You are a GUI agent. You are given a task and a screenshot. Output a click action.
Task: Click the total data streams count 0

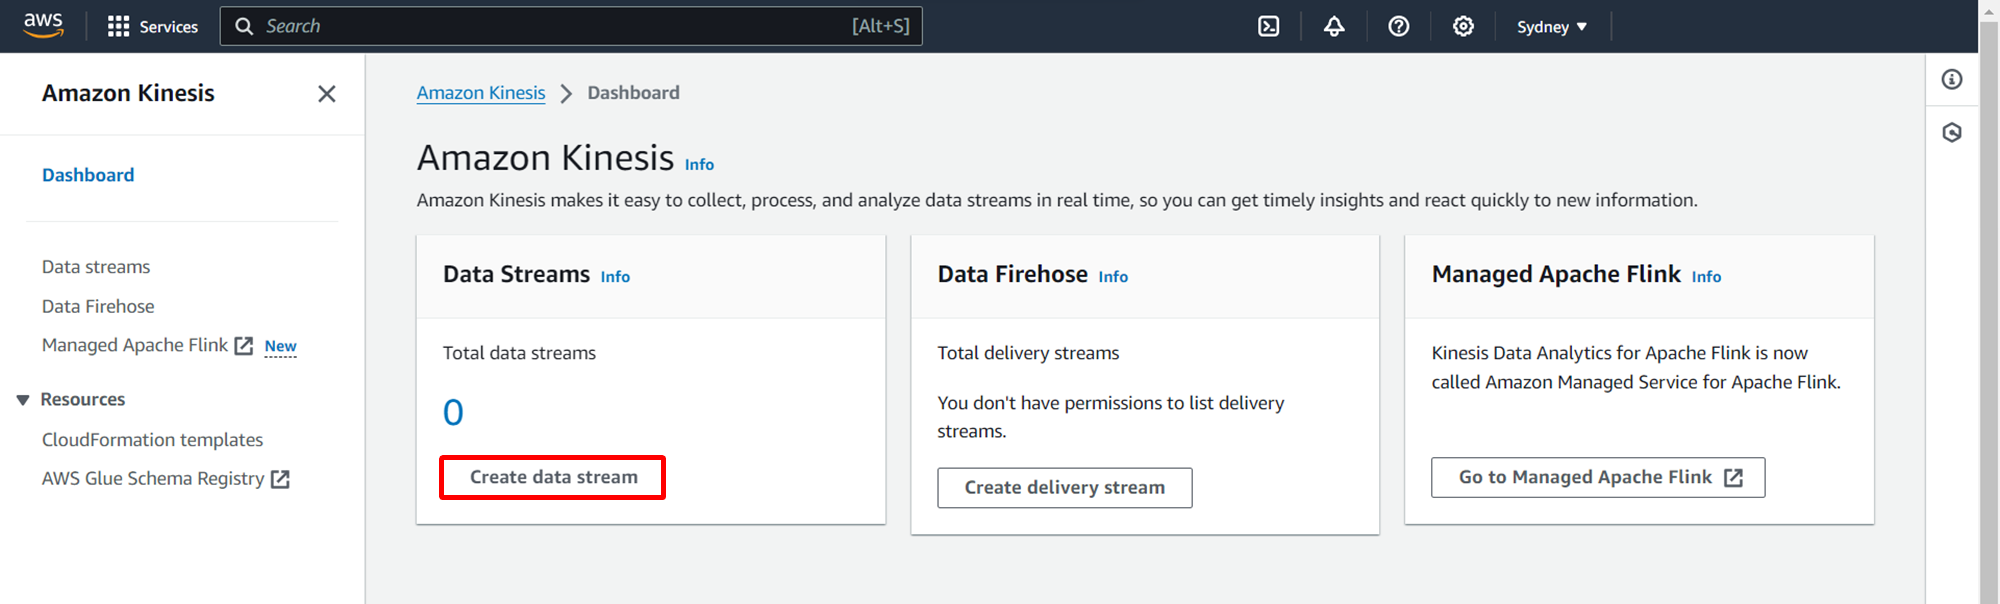[453, 412]
